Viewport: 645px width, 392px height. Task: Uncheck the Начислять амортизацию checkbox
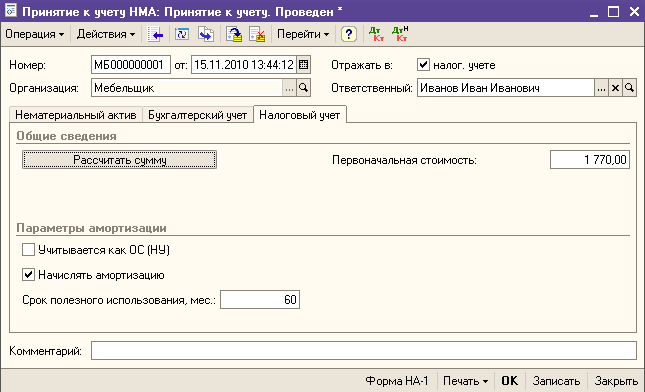28,275
